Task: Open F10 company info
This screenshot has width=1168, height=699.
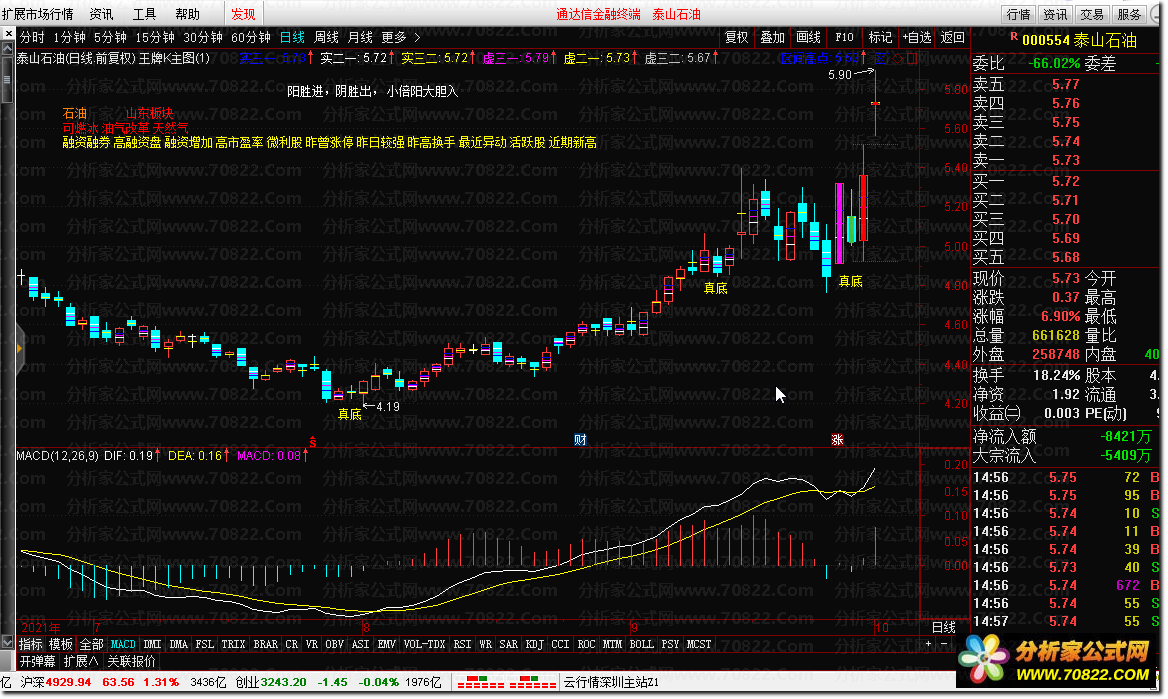Action: [x=844, y=37]
